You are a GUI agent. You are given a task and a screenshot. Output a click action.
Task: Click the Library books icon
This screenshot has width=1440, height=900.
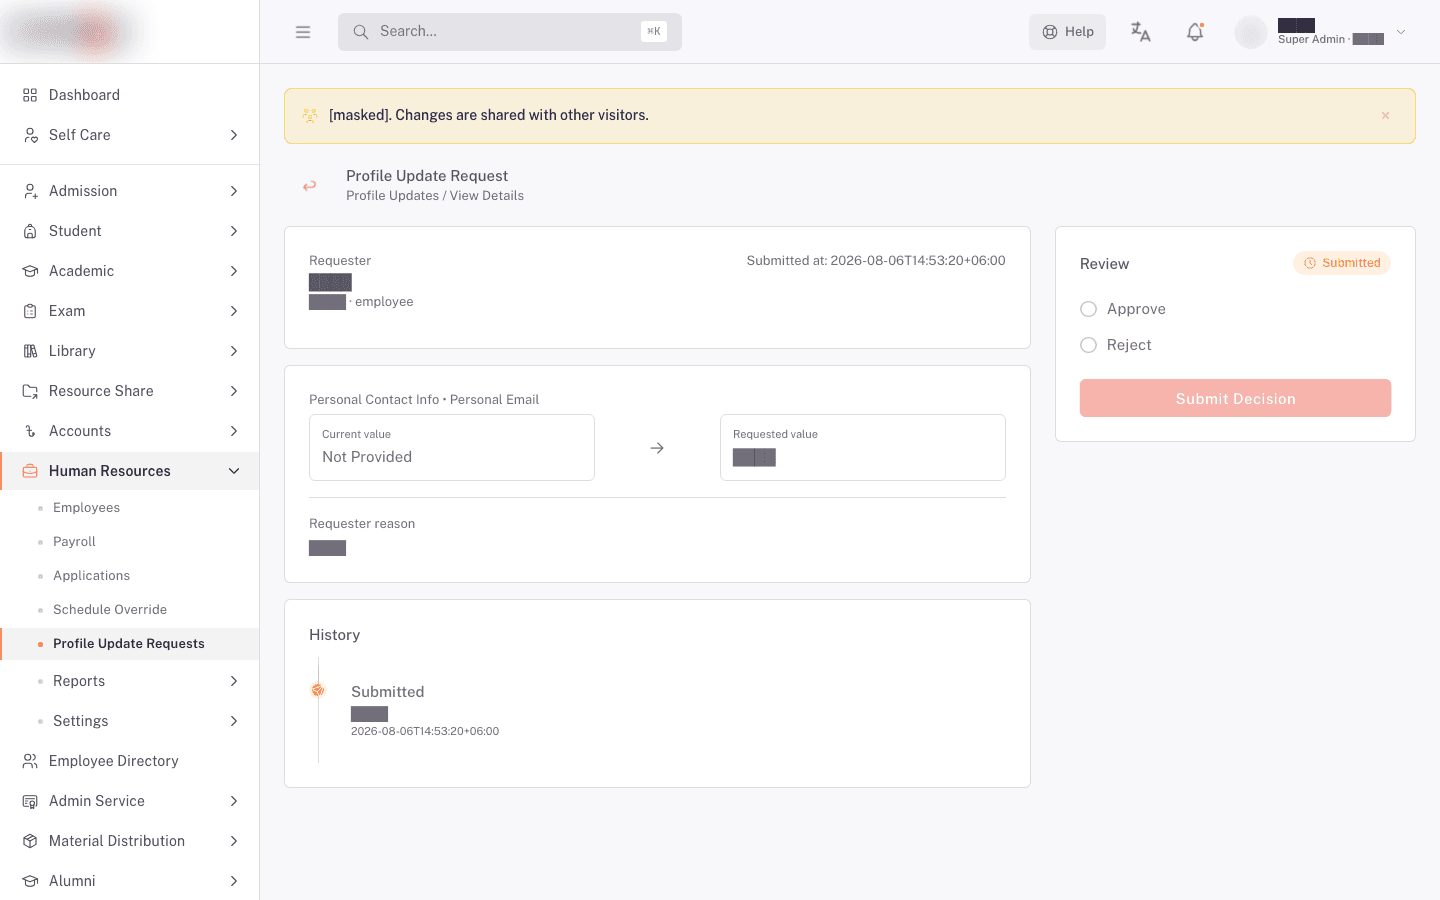[30, 351]
